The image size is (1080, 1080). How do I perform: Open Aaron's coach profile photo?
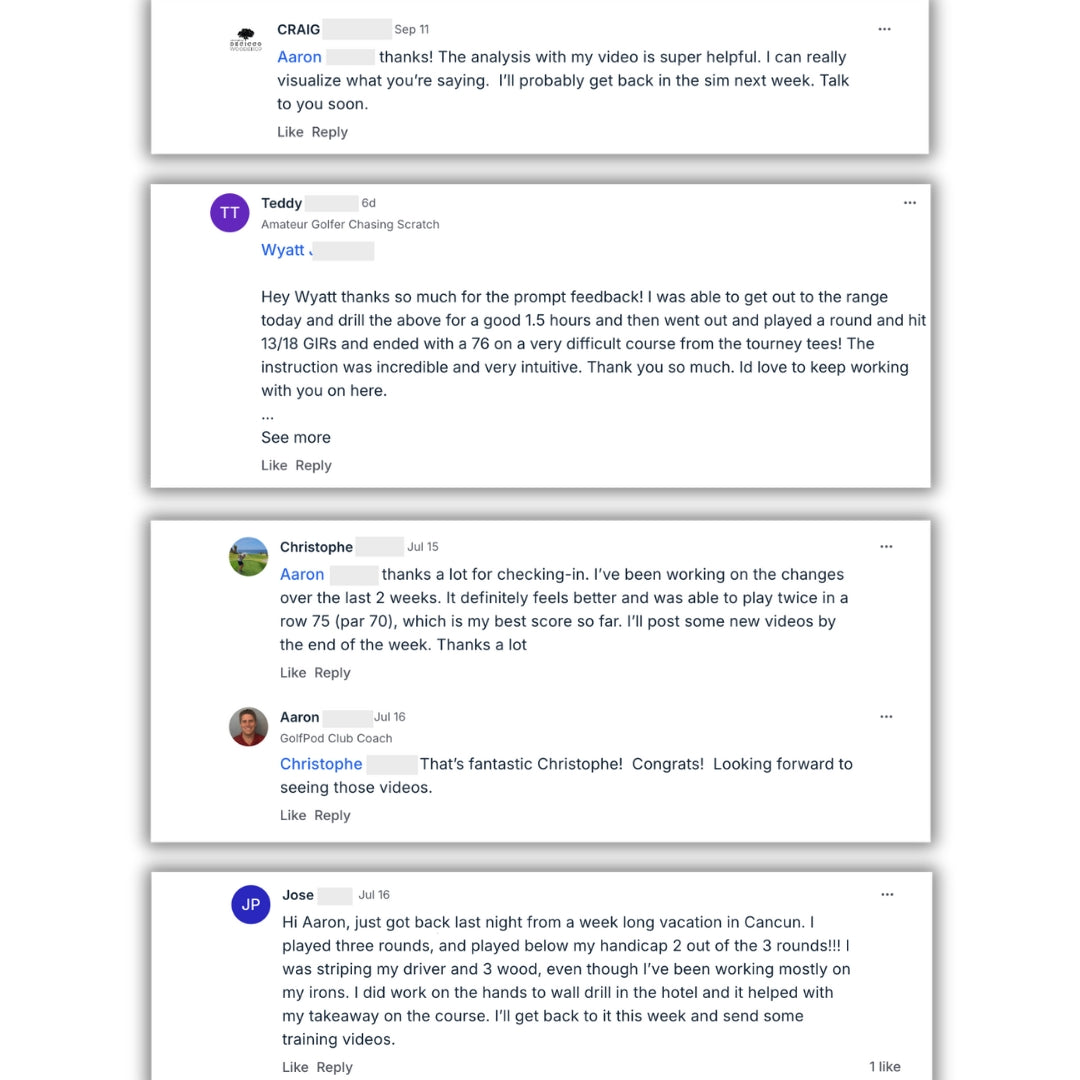coord(248,727)
